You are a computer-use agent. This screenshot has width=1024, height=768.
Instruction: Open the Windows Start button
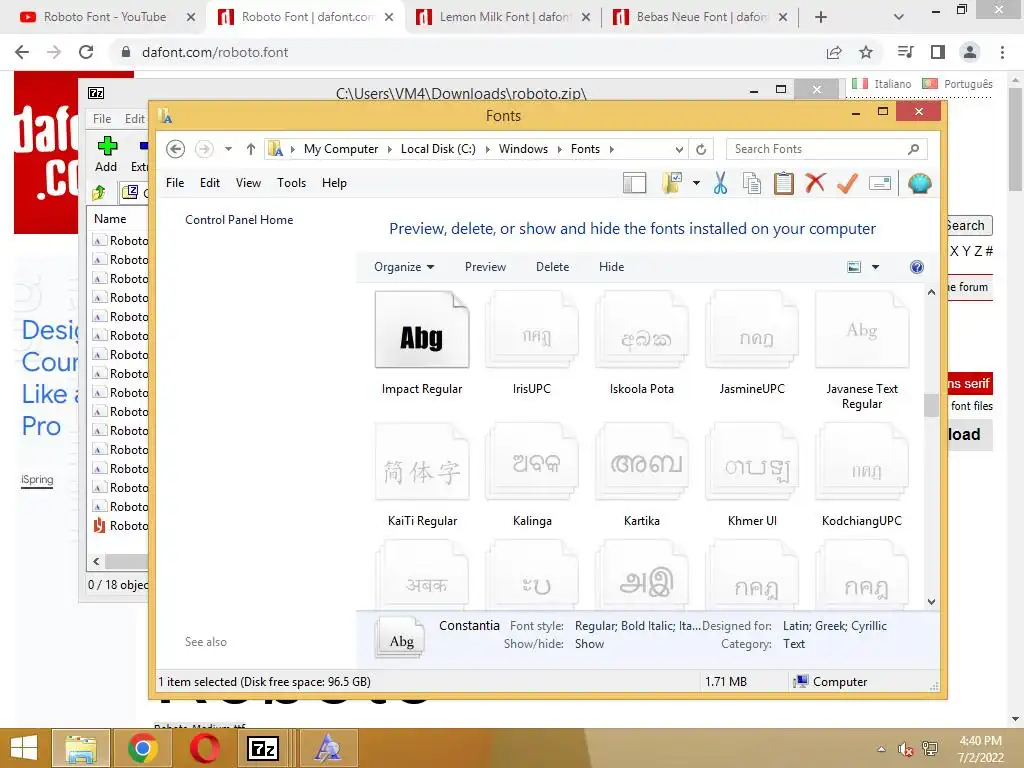tap(24, 748)
